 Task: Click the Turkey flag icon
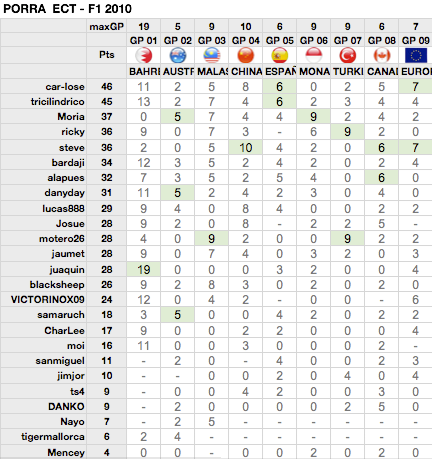tap(348, 55)
